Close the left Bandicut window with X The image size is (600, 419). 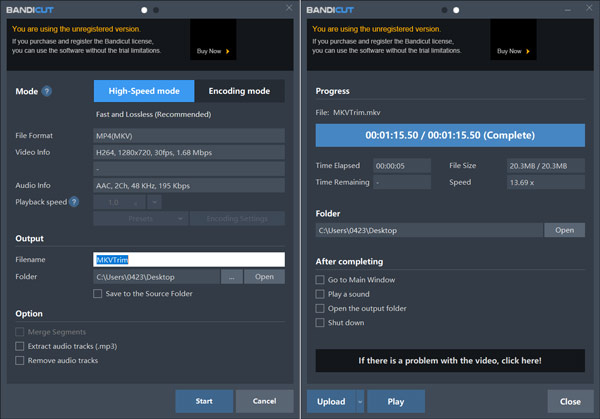tap(289, 8)
